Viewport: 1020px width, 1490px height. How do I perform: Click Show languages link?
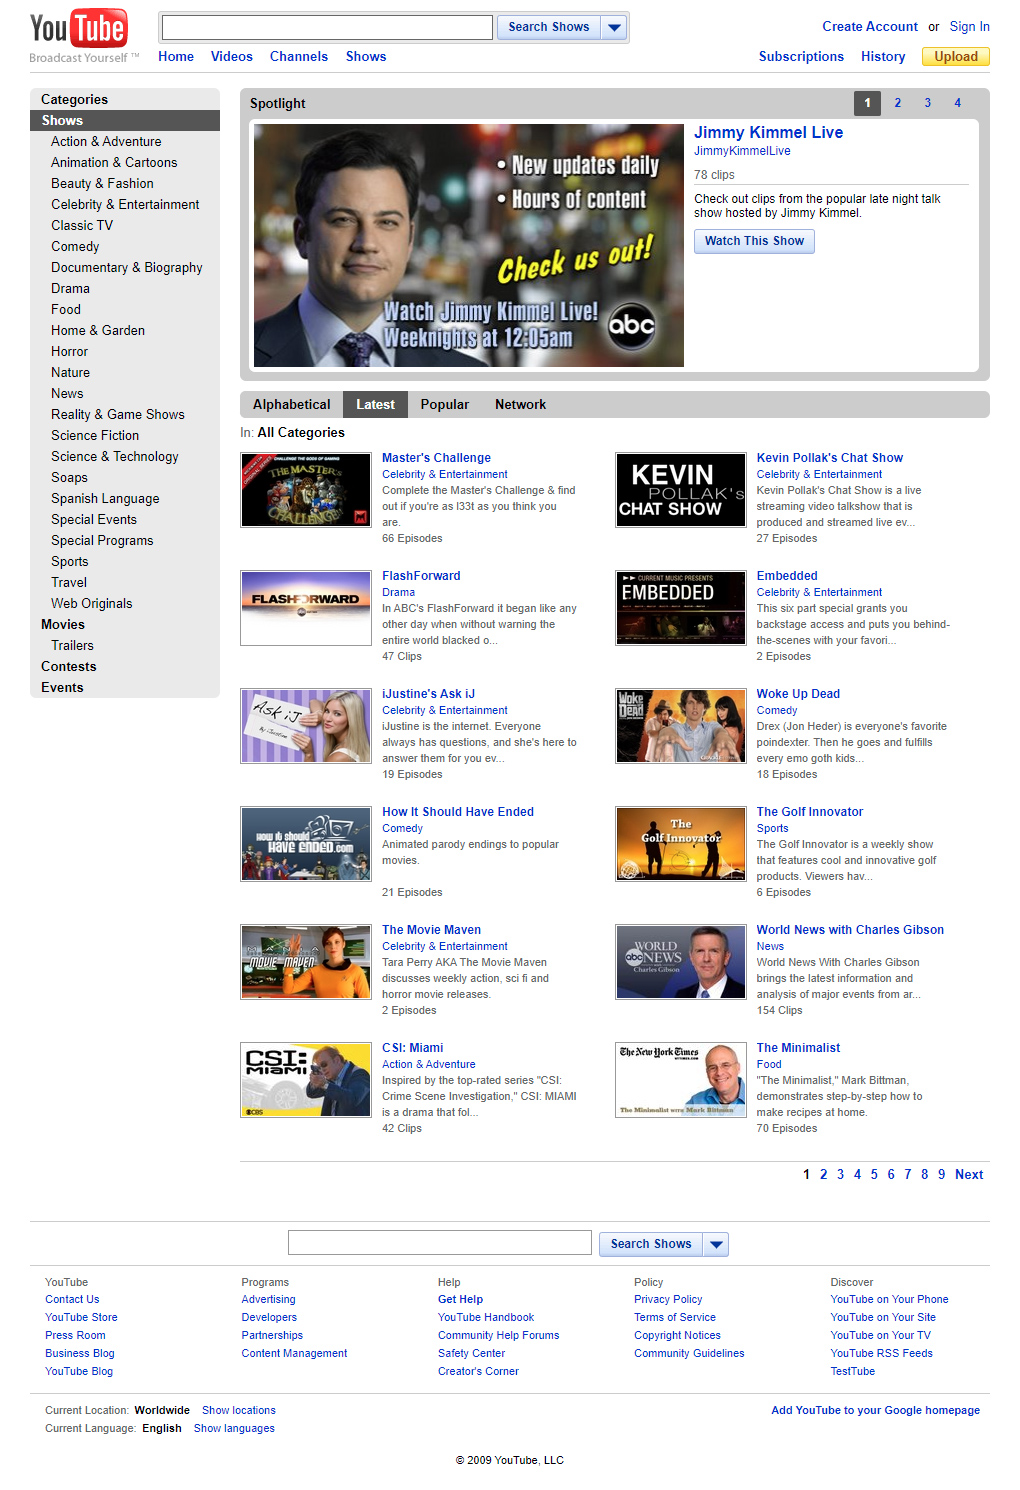point(234,1429)
